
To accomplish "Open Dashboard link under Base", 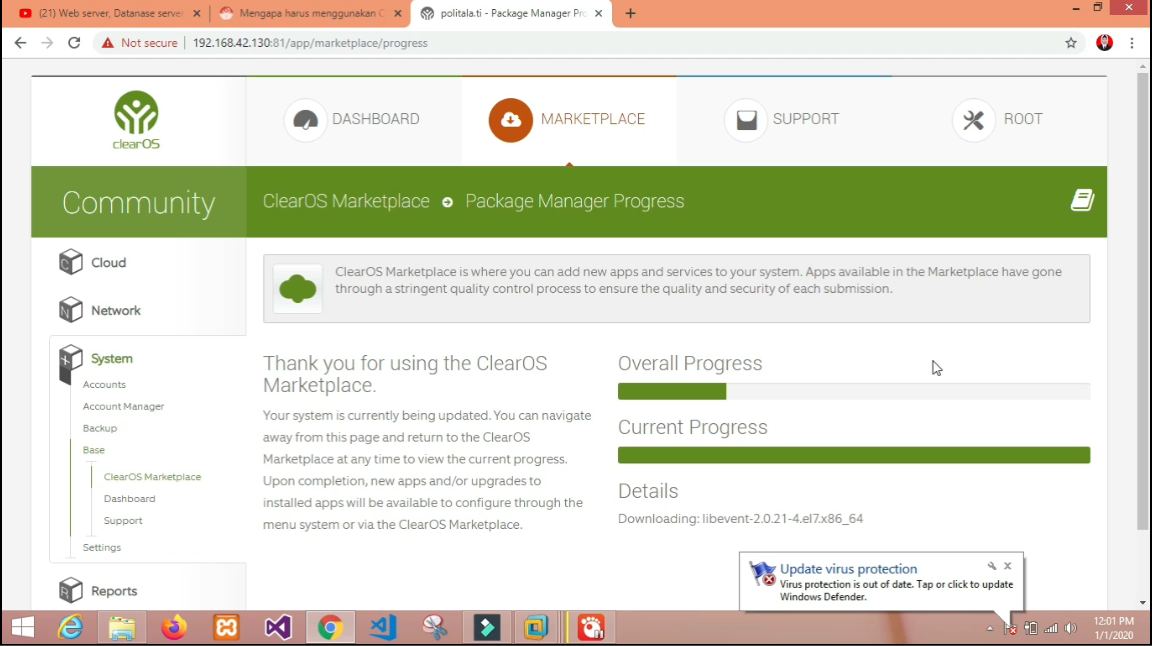I will coord(129,498).
